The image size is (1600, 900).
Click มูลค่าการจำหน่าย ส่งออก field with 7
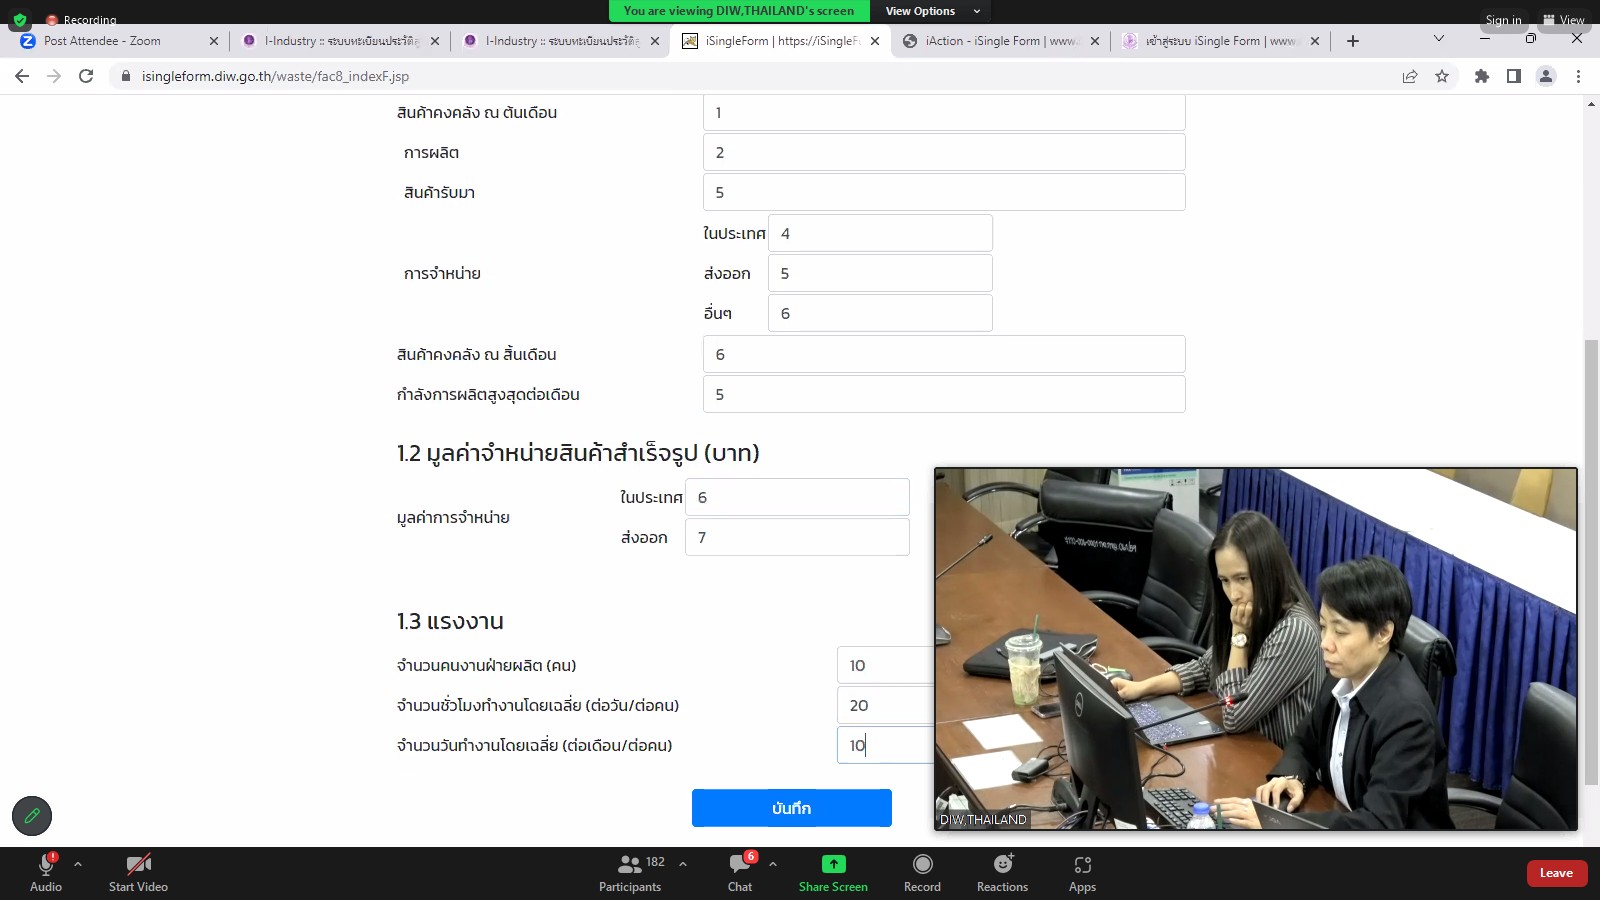(797, 537)
